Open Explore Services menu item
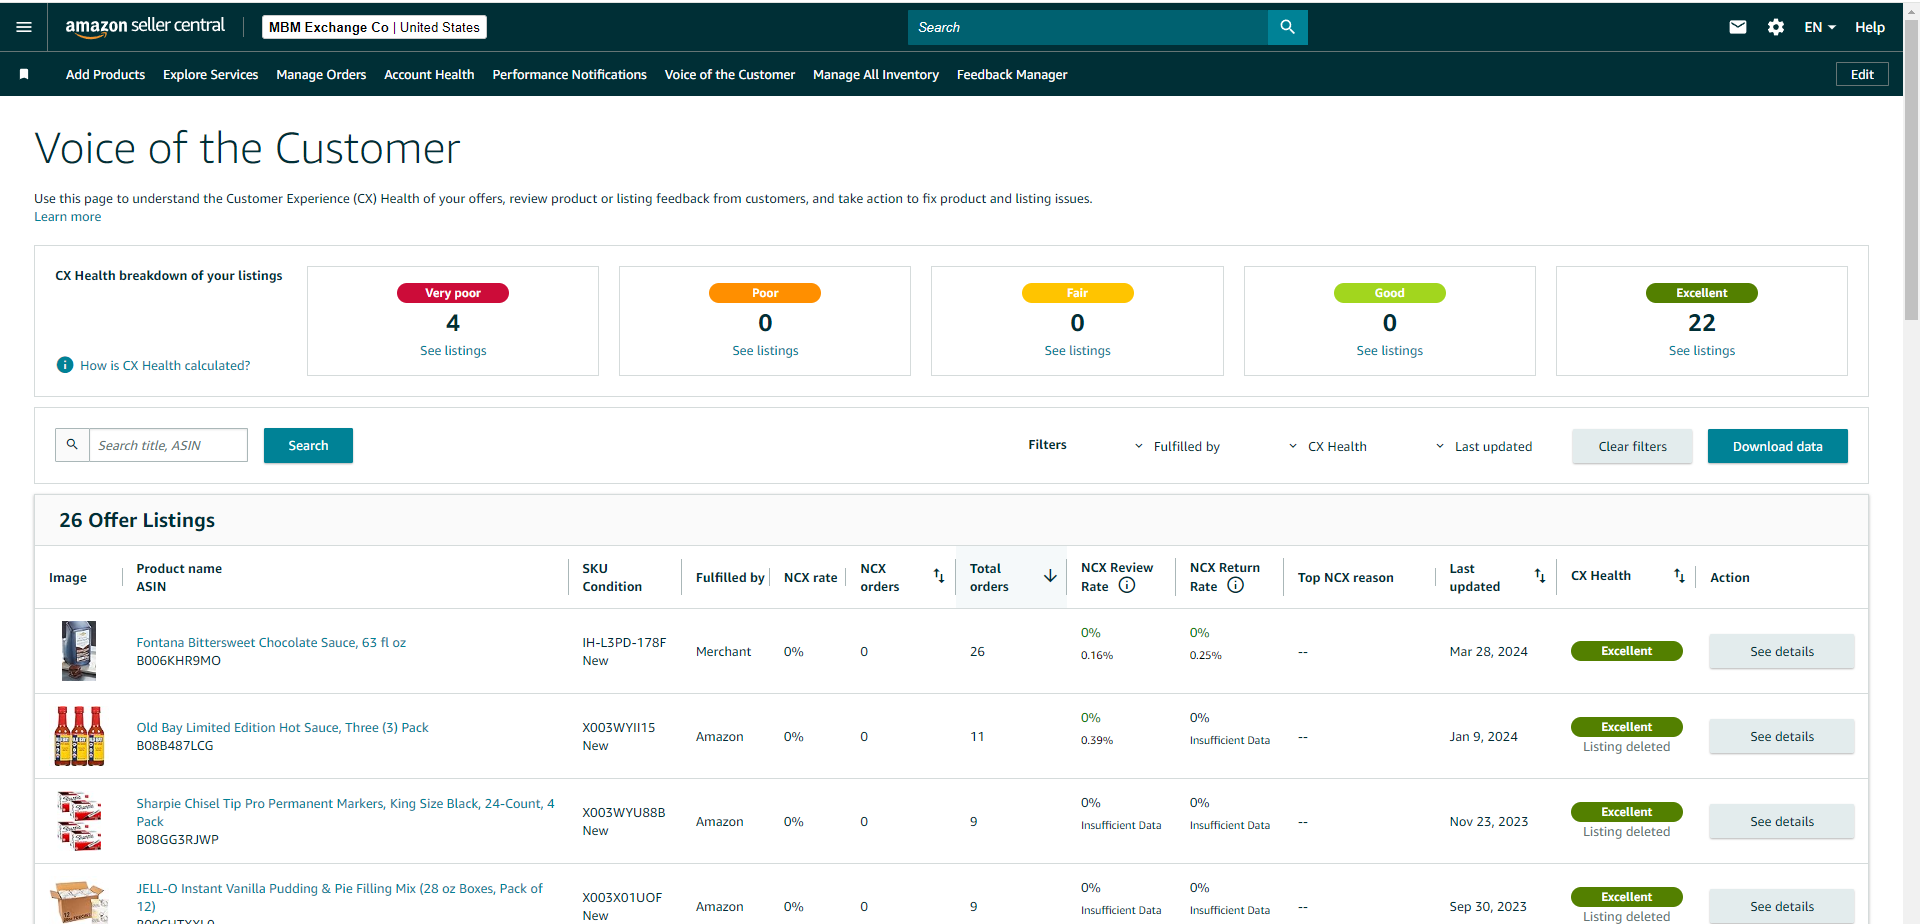Image resolution: width=1920 pixels, height=924 pixels. pyautogui.click(x=210, y=74)
